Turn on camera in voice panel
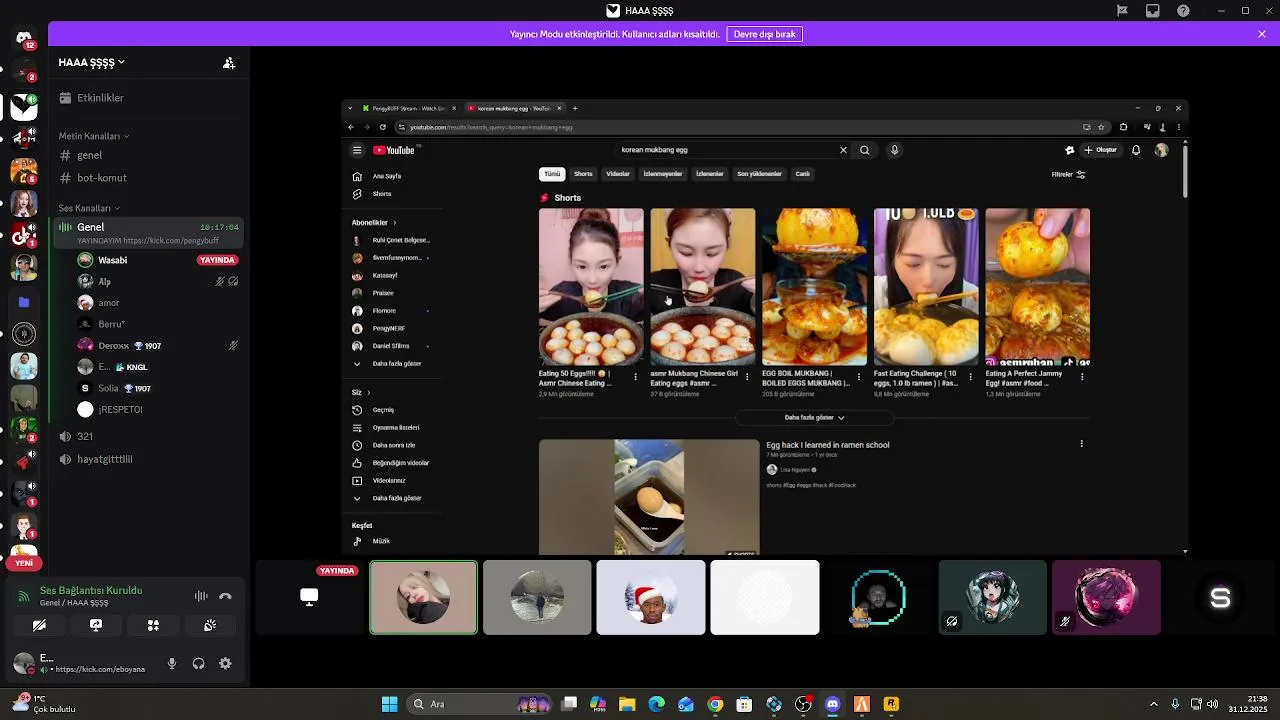Image resolution: width=1280 pixels, height=720 pixels. 39,625
